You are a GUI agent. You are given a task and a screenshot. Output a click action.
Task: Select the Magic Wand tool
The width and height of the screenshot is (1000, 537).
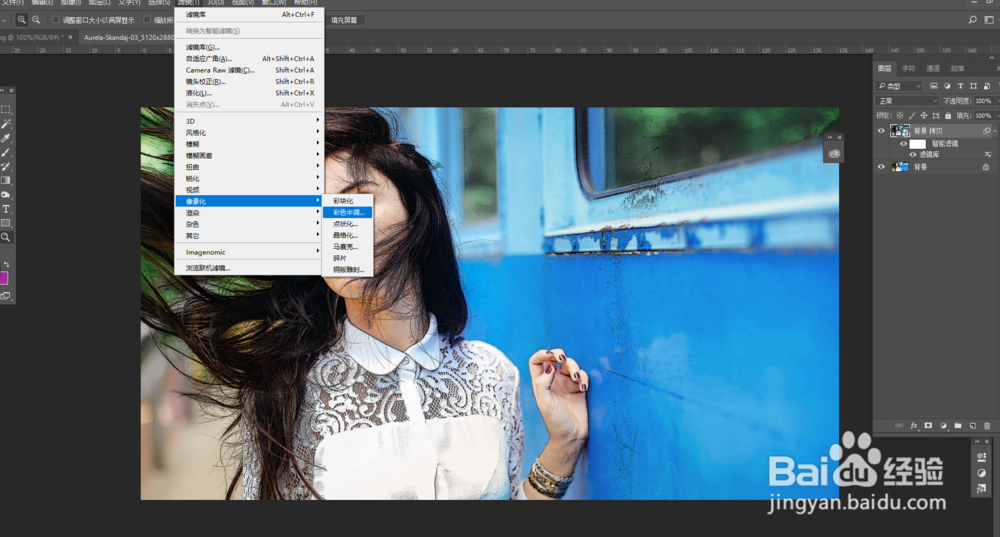(x=6, y=124)
